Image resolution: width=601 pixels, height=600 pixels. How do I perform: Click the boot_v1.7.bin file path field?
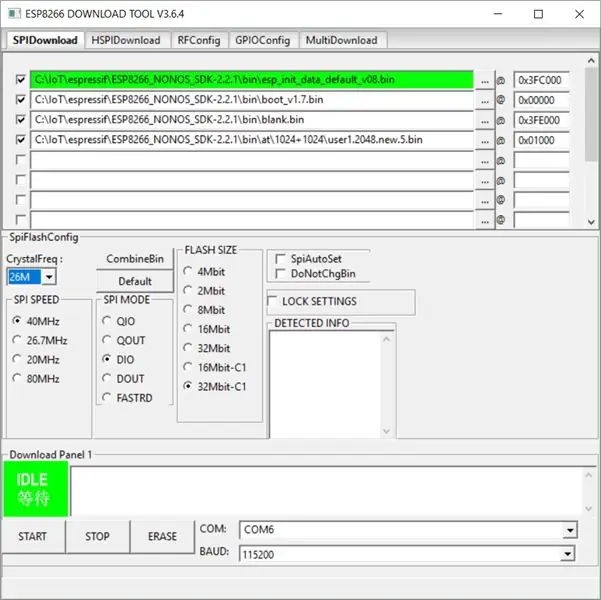[x=252, y=100]
